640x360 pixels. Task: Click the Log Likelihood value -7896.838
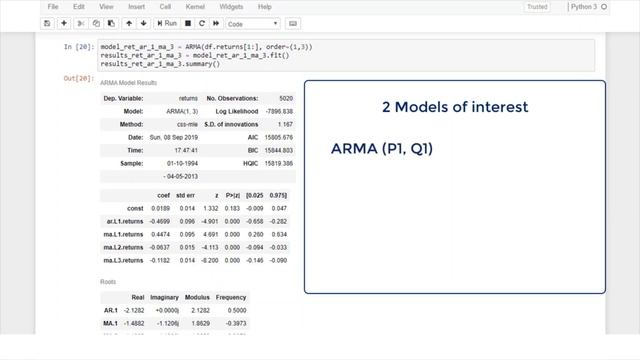pos(279,111)
